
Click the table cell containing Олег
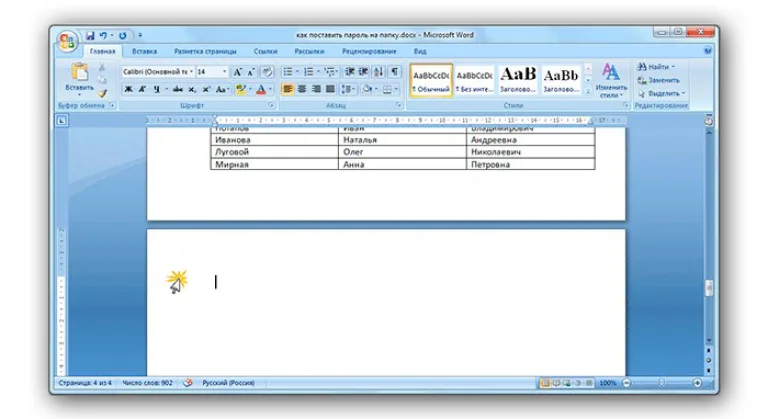[x=402, y=152]
